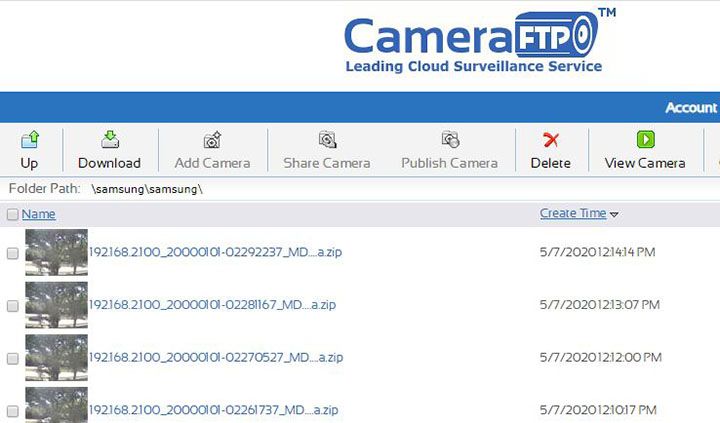Click the red Delete icon

click(x=550, y=141)
